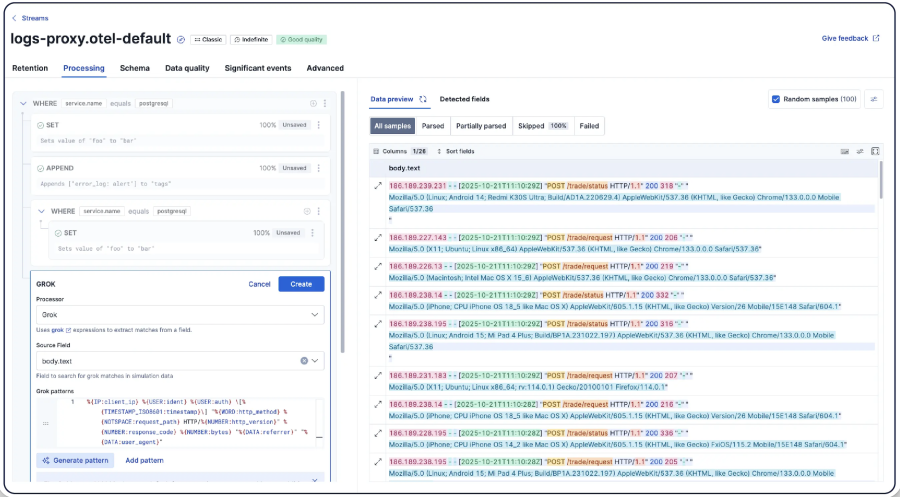The width and height of the screenshot is (900, 497).
Task: Expand row with IP 186.189.239.231
Action: click(x=378, y=186)
